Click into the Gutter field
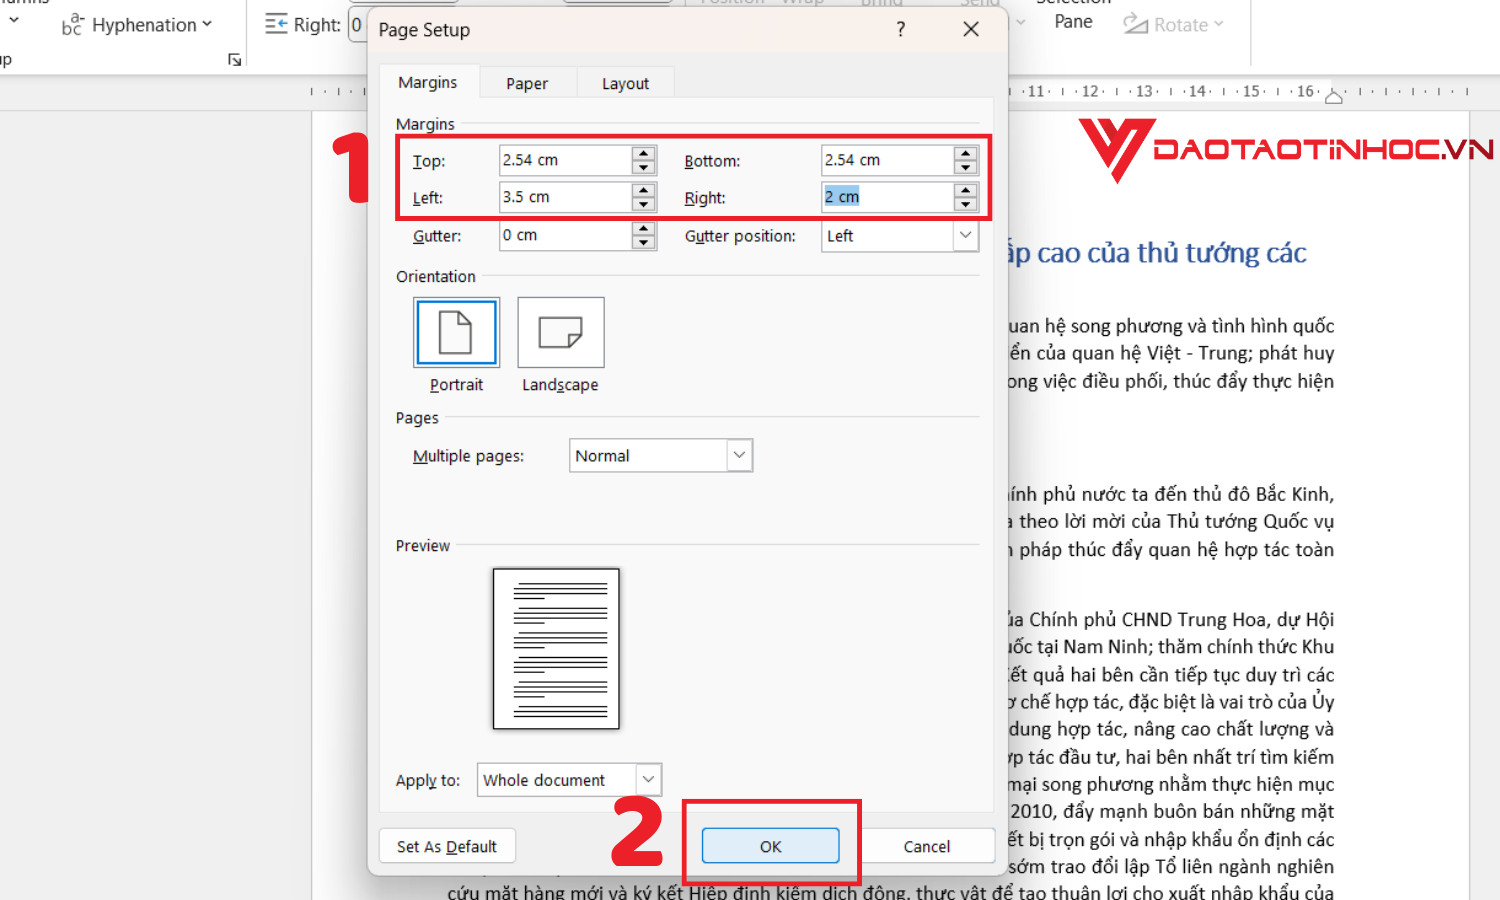 coord(566,235)
